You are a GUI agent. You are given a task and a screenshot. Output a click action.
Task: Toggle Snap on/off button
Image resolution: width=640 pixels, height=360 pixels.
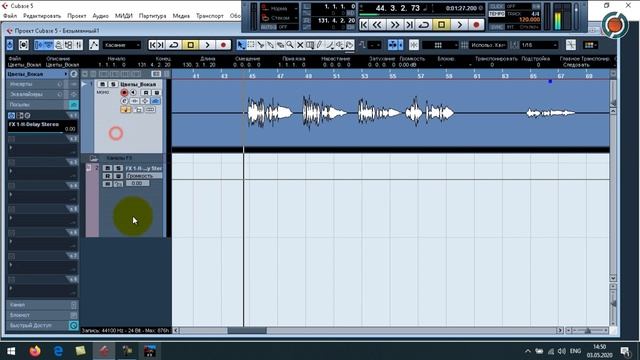(413, 45)
